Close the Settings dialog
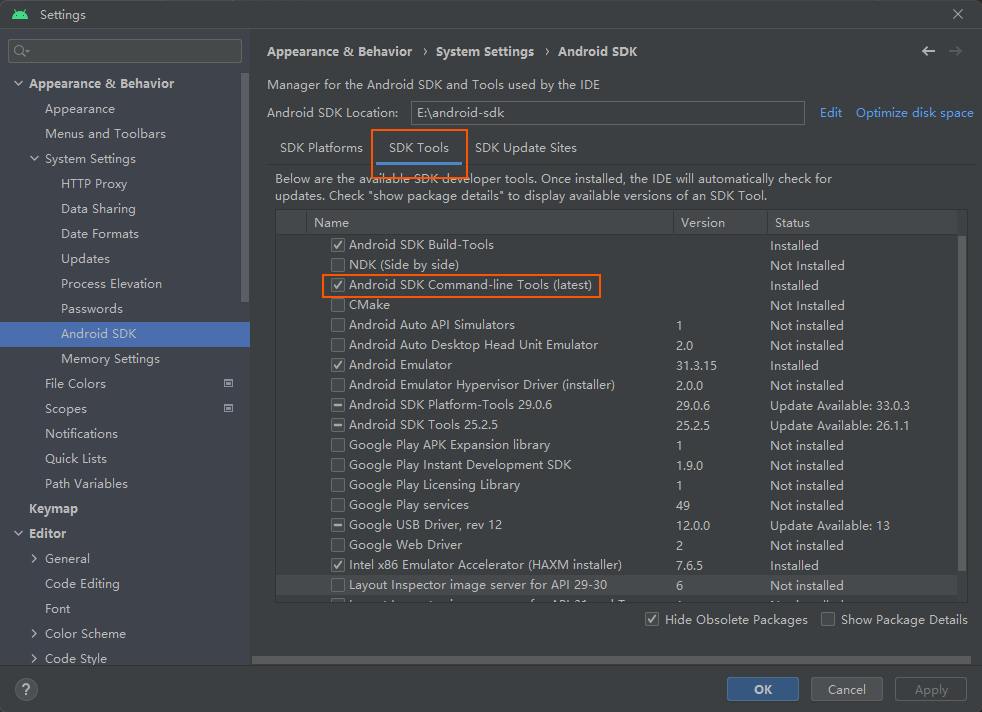Image resolution: width=982 pixels, height=712 pixels. (958, 14)
